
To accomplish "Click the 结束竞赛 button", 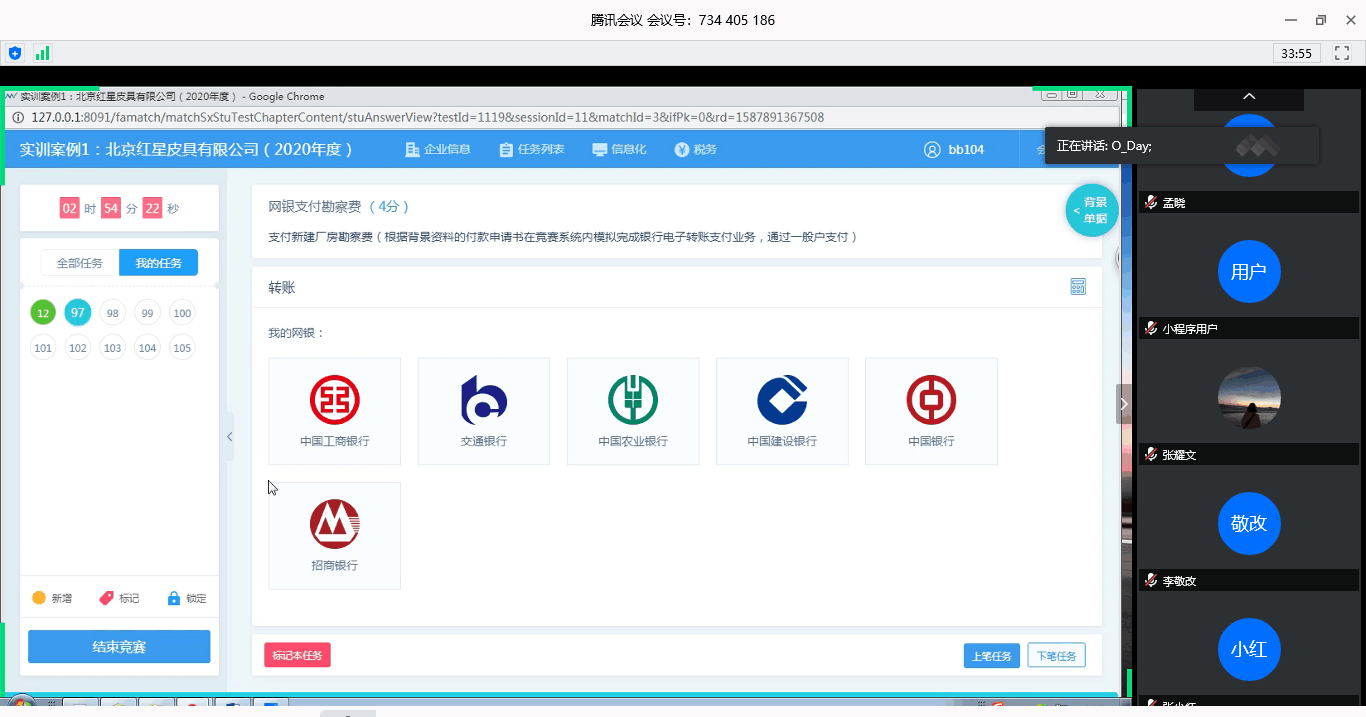I will click(119, 647).
